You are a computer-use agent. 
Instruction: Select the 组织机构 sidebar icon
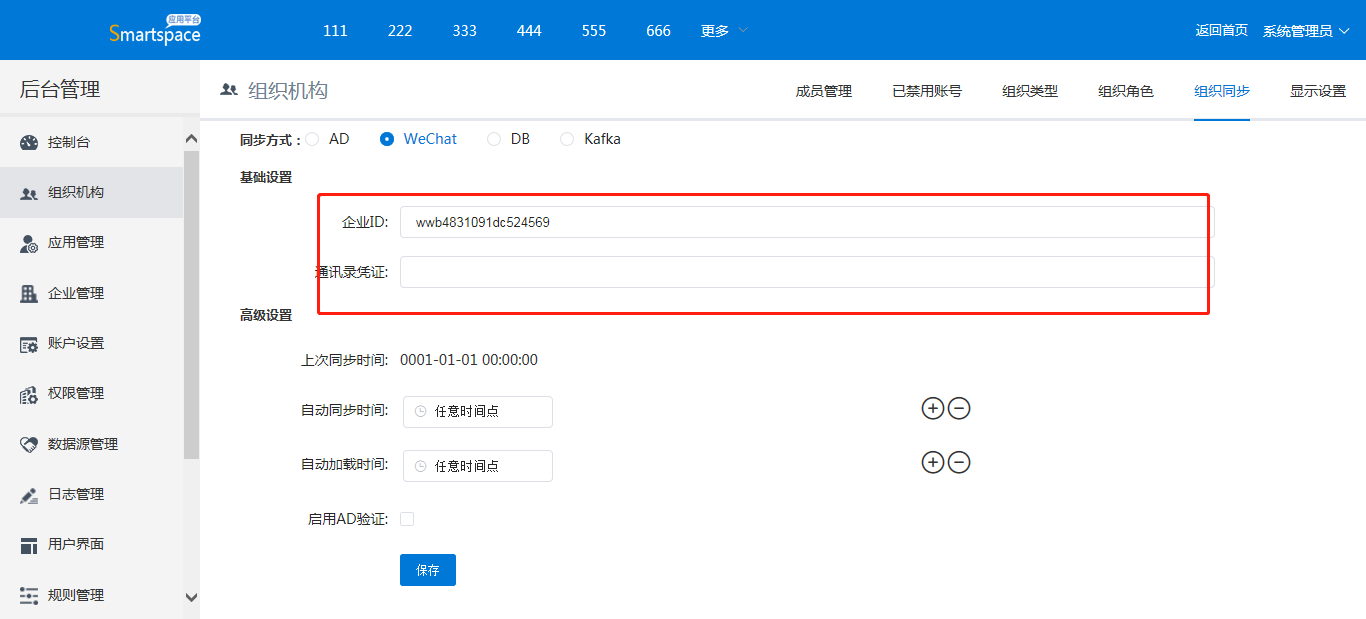[29, 193]
